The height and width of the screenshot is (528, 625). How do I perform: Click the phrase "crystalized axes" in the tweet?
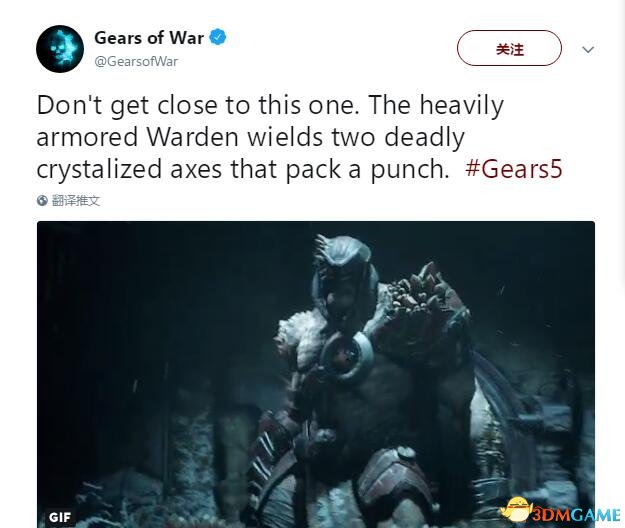(x=129, y=169)
